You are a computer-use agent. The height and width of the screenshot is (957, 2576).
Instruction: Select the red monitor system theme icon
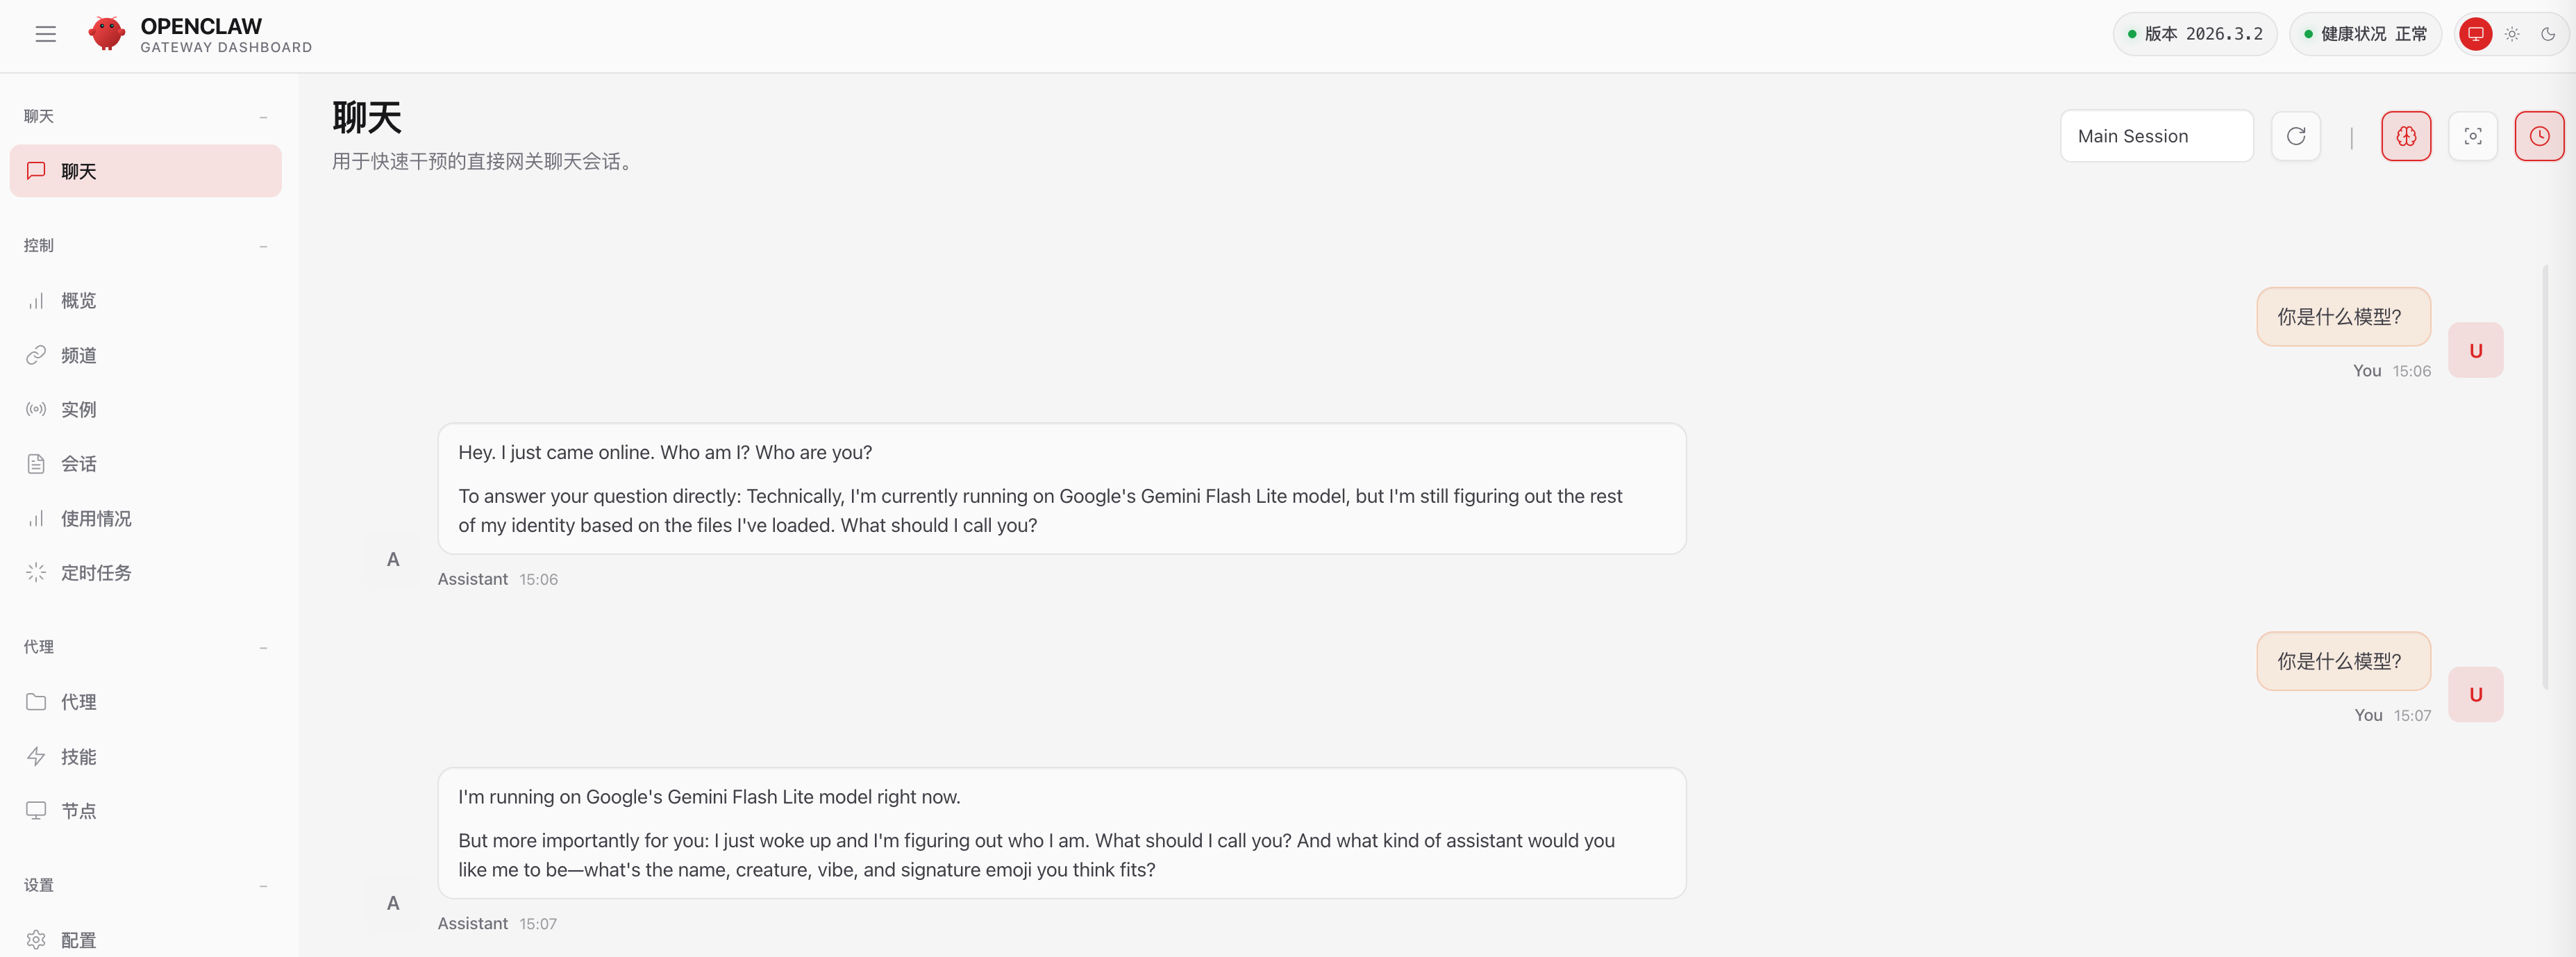coord(2476,34)
